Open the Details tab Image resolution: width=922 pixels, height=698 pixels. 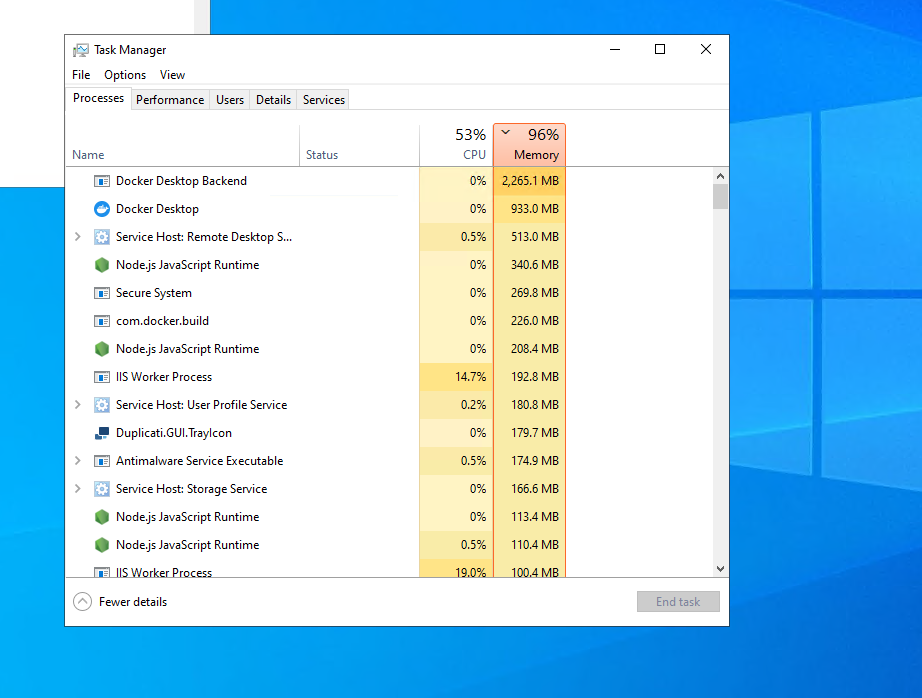[x=273, y=100]
